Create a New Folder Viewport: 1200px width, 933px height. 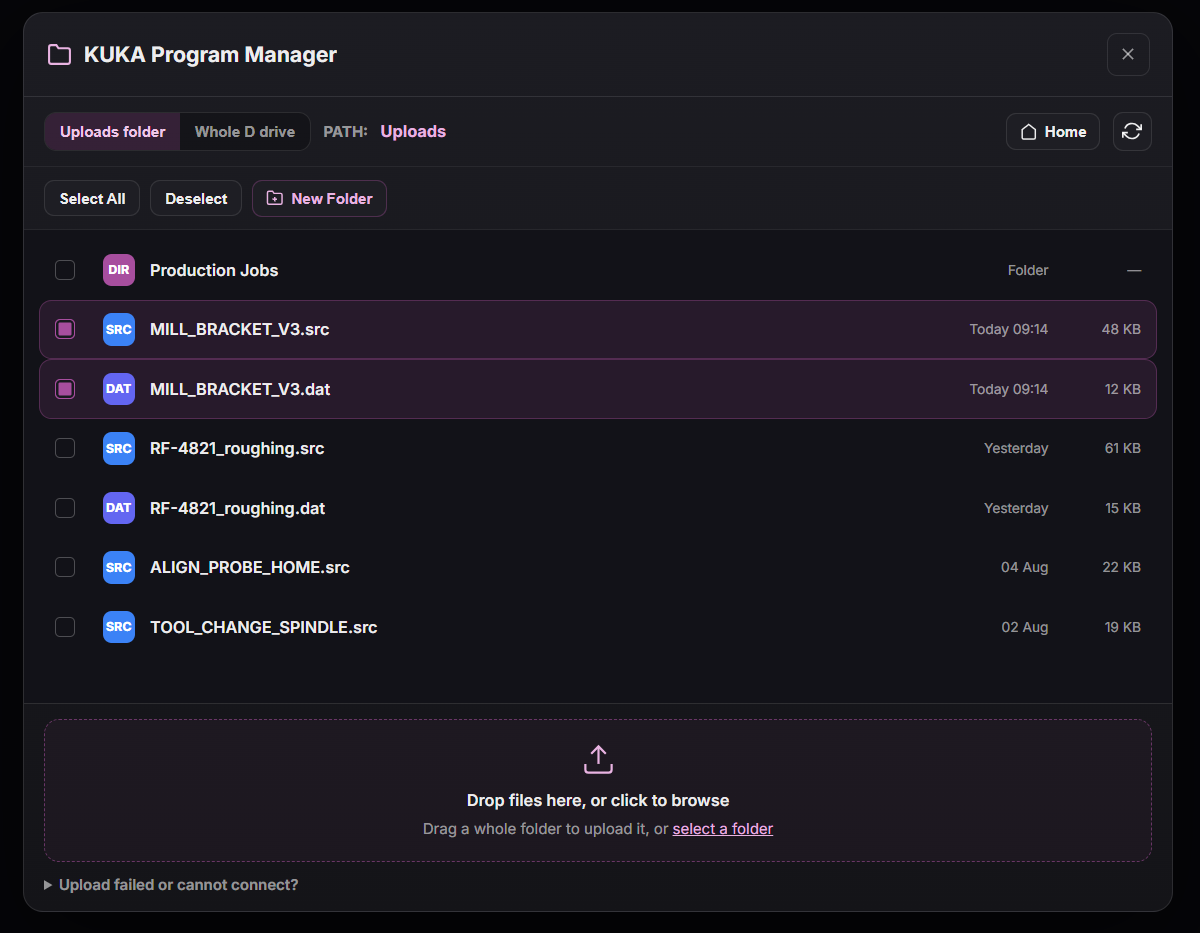[x=319, y=198]
